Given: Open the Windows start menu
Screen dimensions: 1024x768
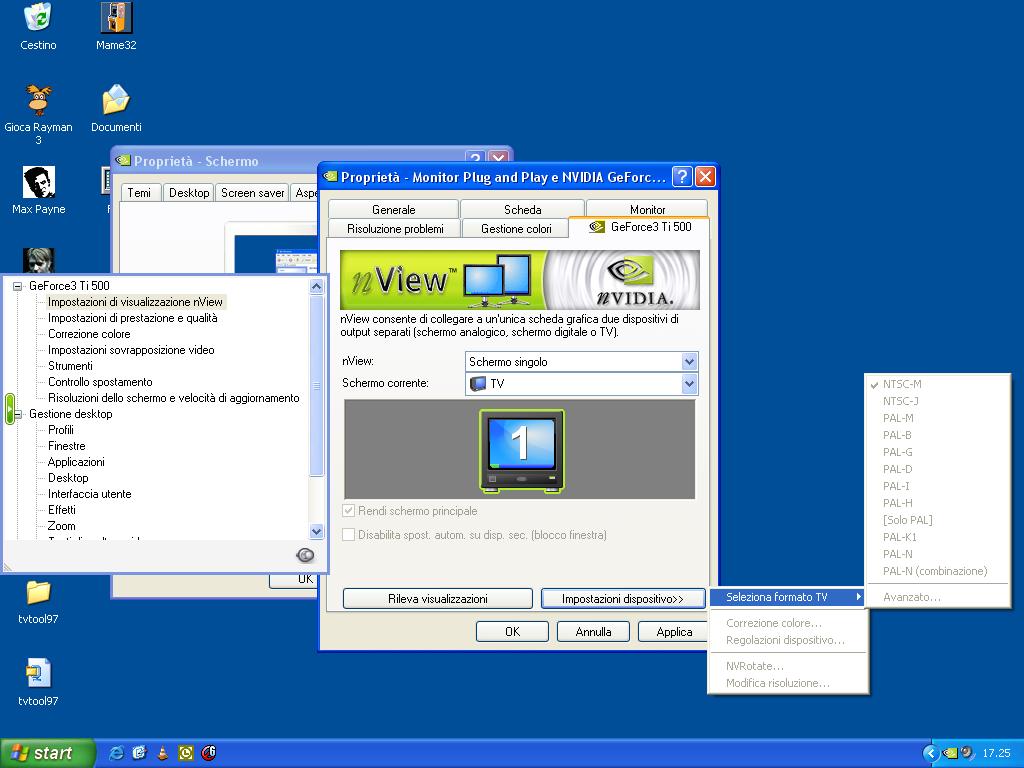Looking at the screenshot, I should [x=47, y=753].
